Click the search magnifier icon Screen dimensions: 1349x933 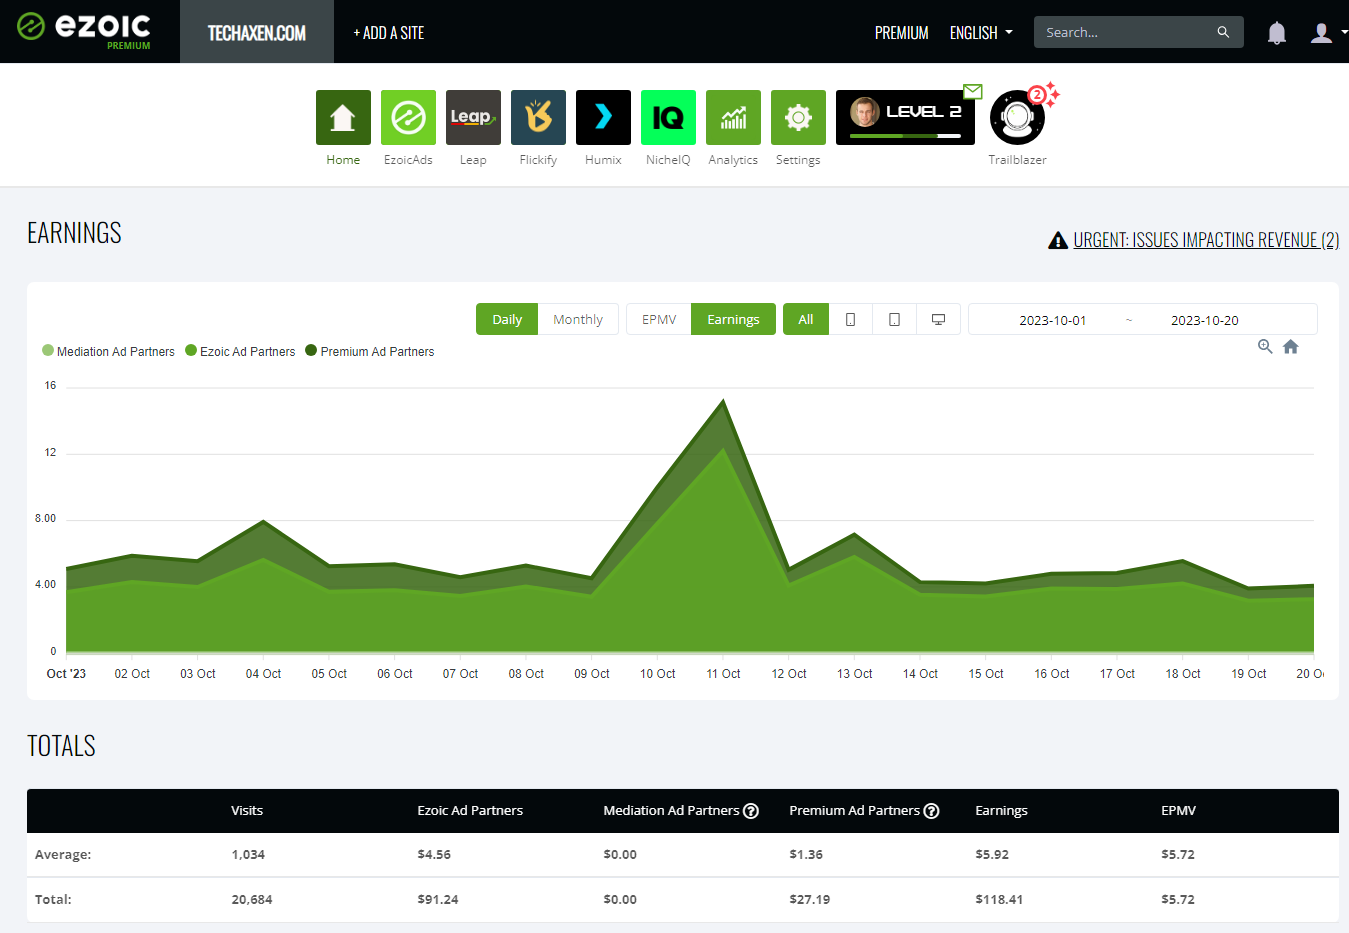point(1223,32)
